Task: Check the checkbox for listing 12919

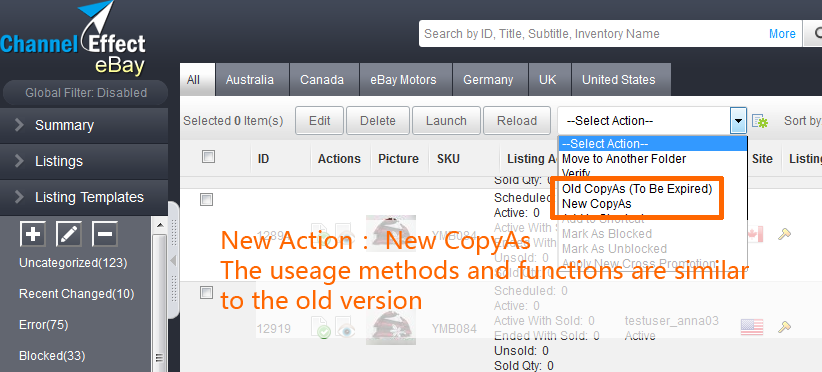Action: 207,293
